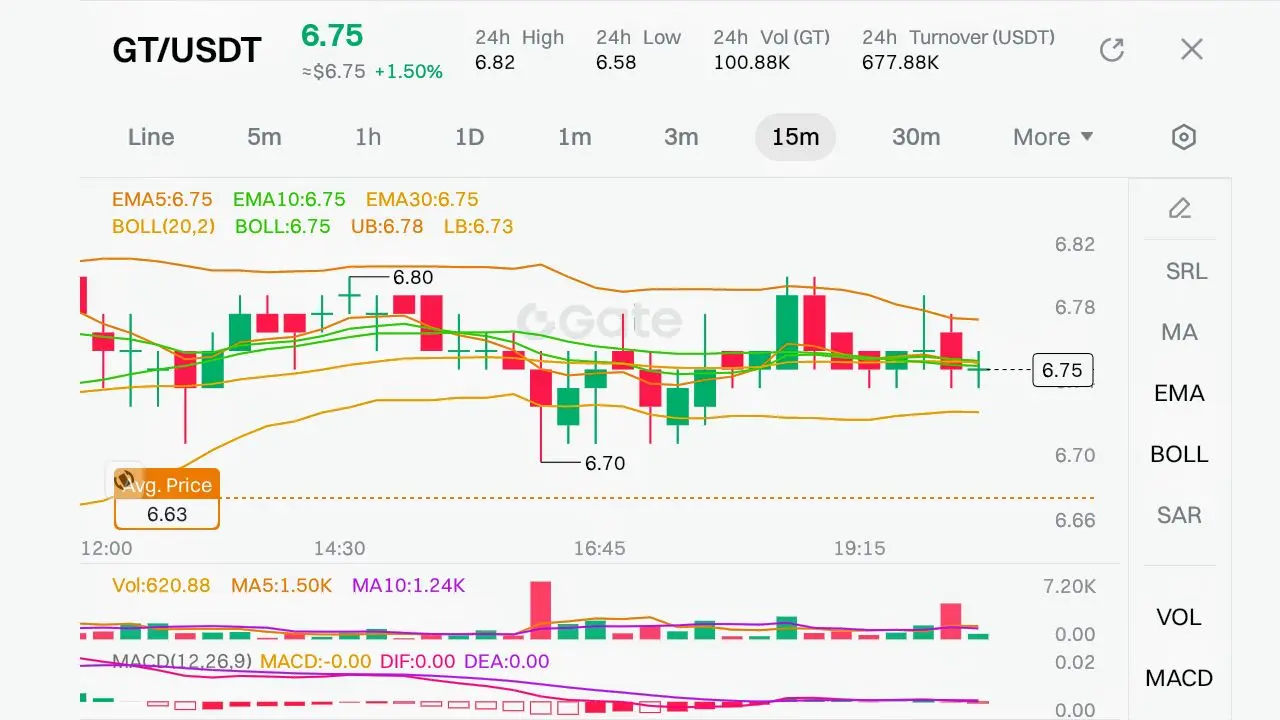Click the 6.70 low price annotation
Viewport: 1280px width, 720px height.
click(x=605, y=463)
